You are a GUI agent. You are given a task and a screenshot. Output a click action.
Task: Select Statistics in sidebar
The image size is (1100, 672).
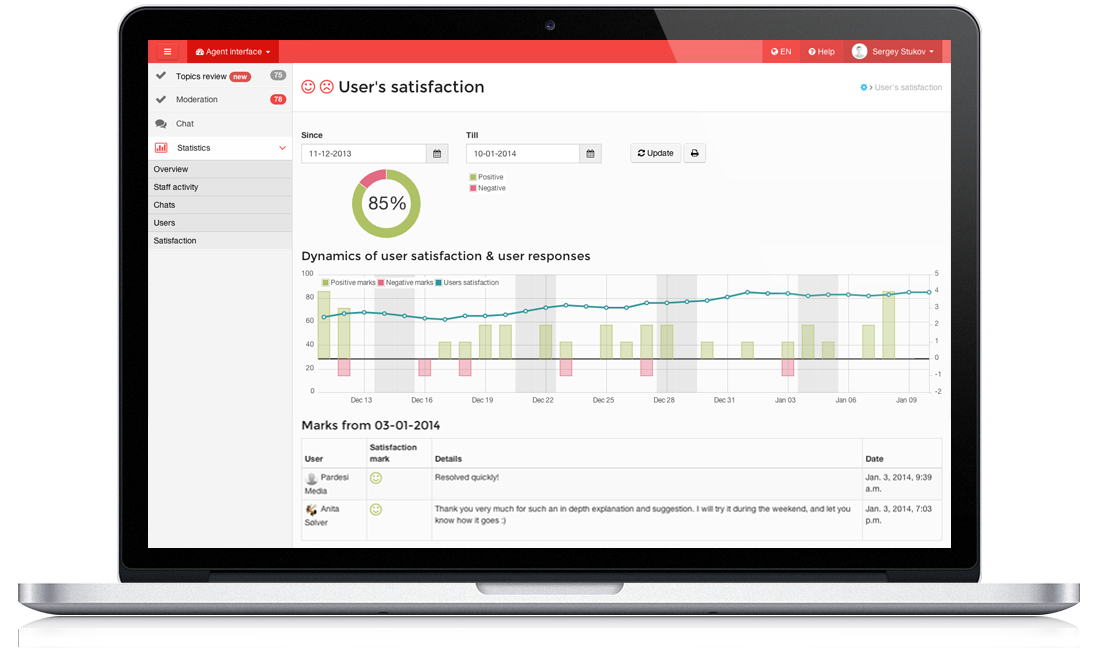[220, 148]
